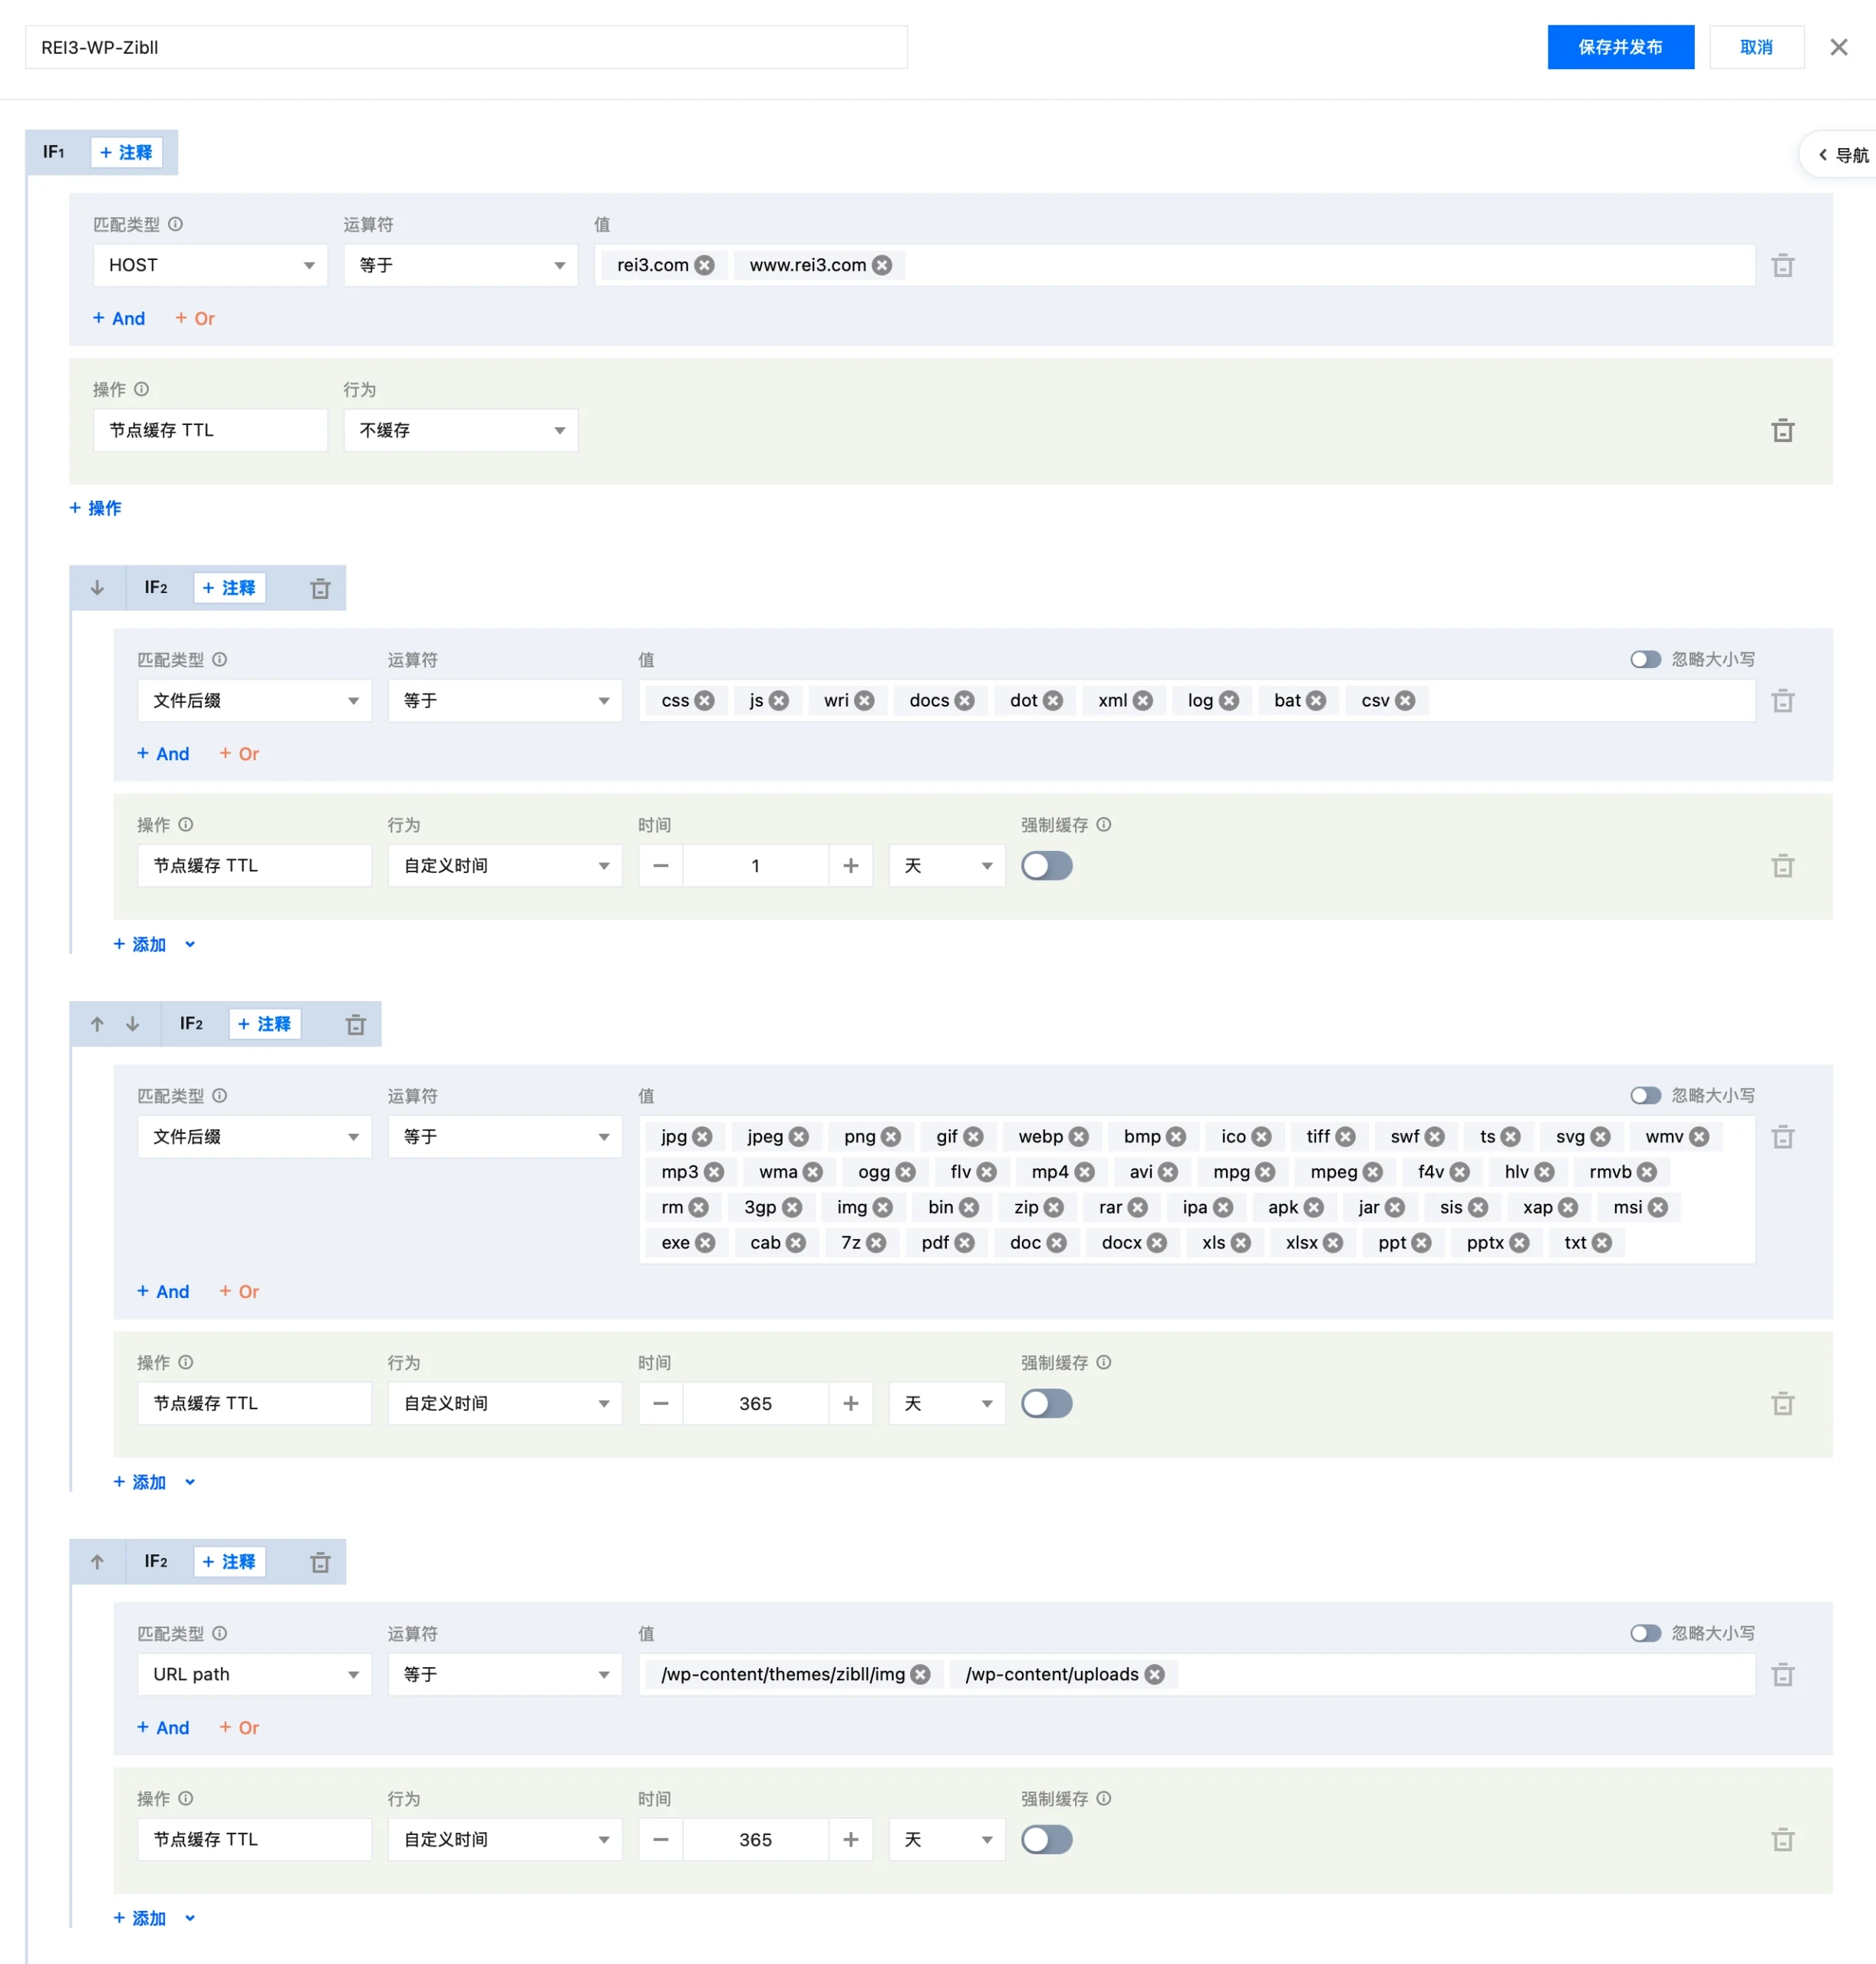
Task: Open the URL path match type dropdown
Action: point(254,1675)
